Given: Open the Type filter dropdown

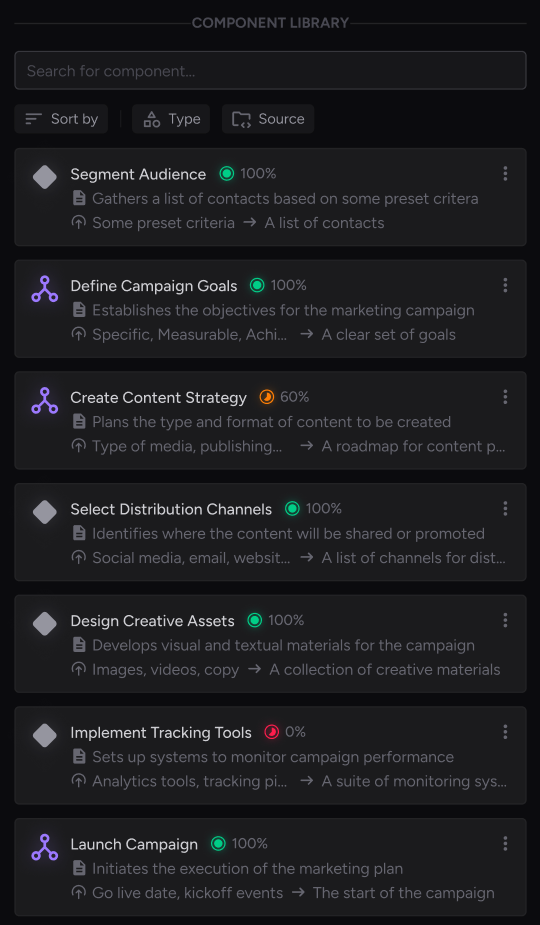Looking at the screenshot, I should (171, 119).
